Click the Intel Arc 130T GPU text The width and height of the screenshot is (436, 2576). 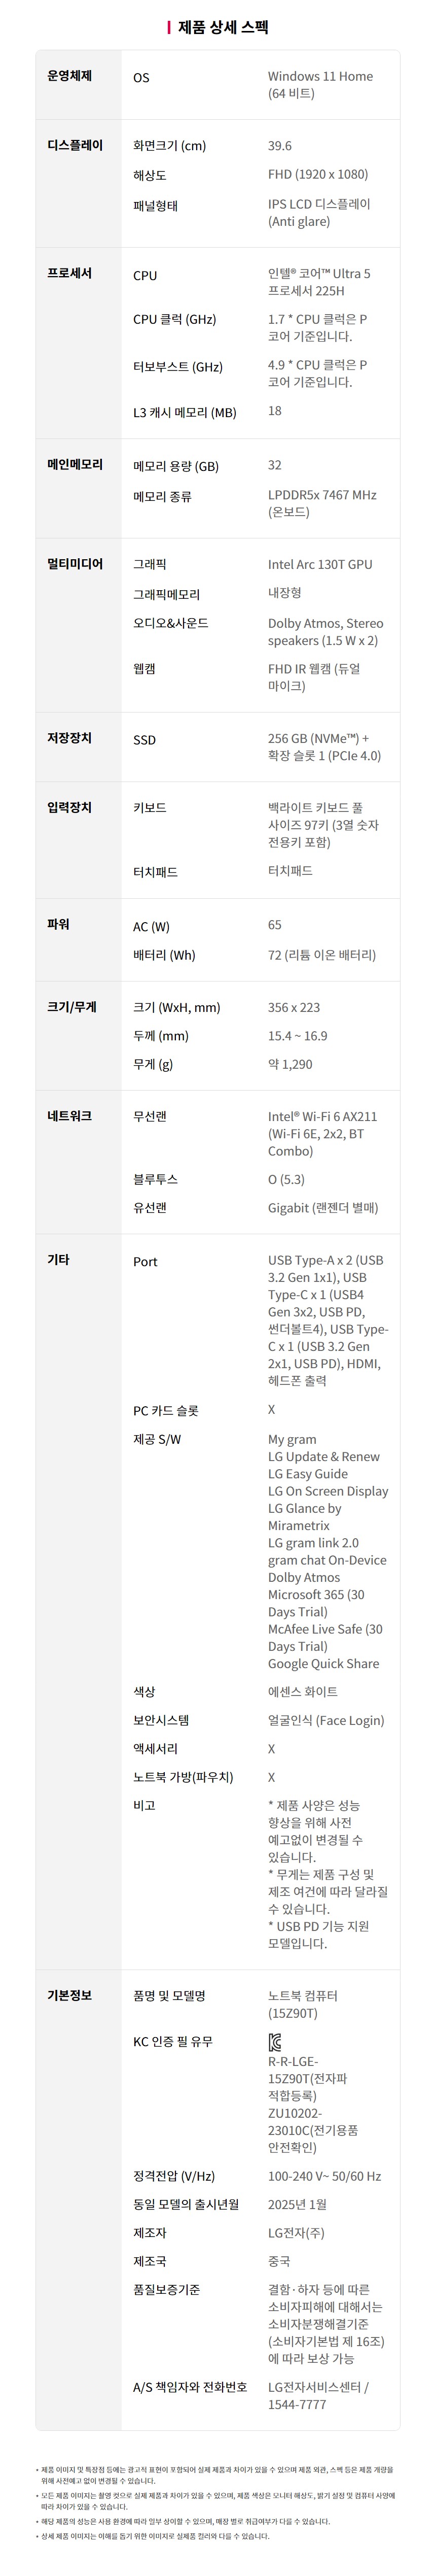320,564
